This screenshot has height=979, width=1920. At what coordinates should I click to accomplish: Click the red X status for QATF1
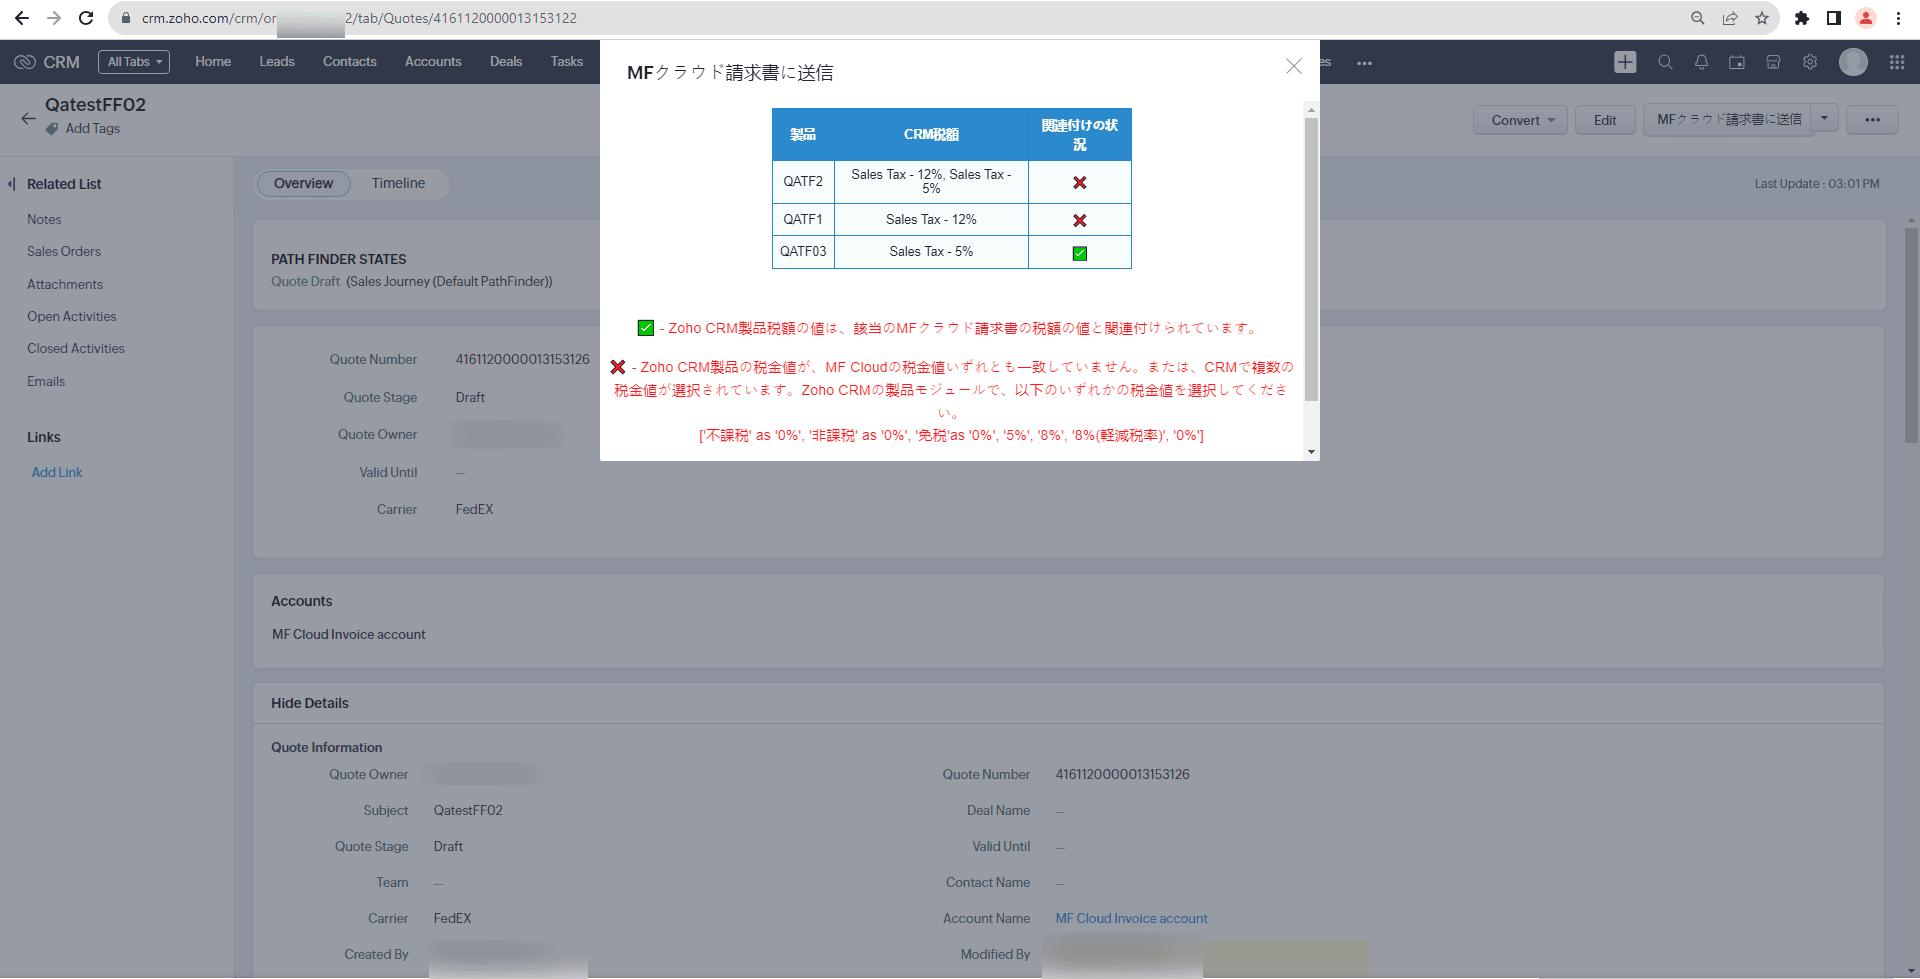pos(1080,221)
